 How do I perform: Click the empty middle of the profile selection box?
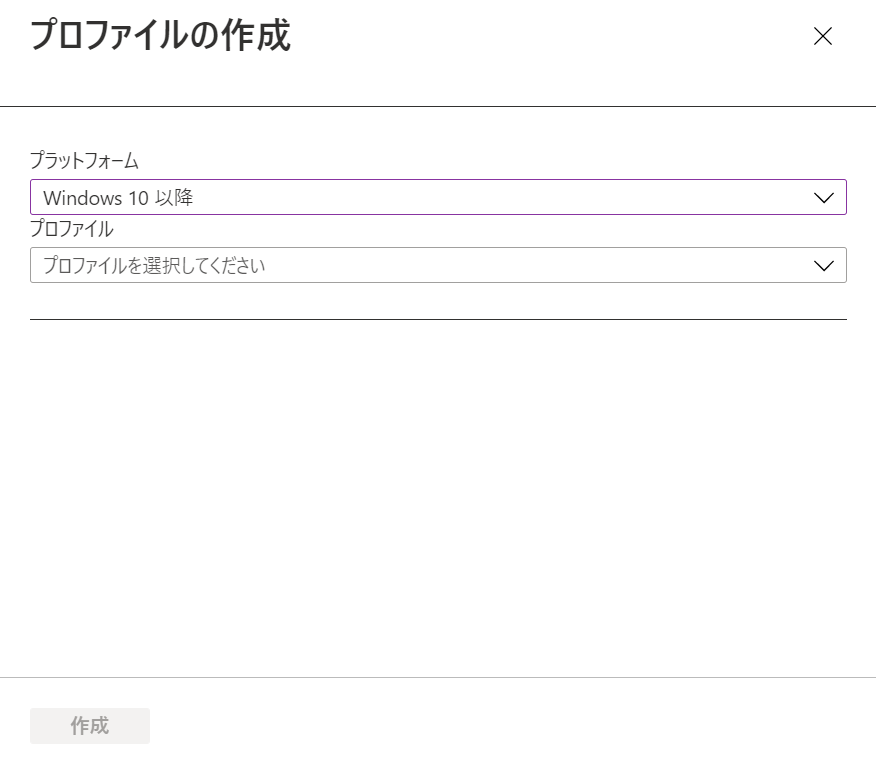536,265
